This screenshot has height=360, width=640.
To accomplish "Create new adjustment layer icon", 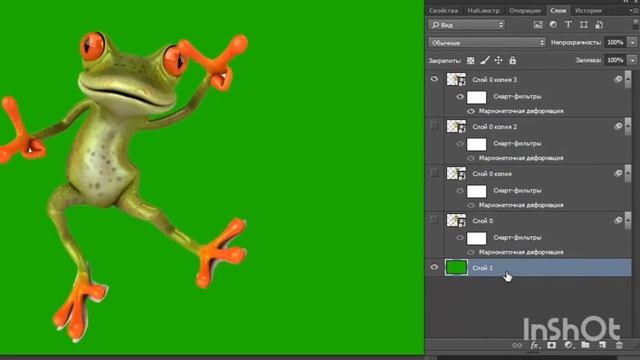I will click(x=569, y=345).
